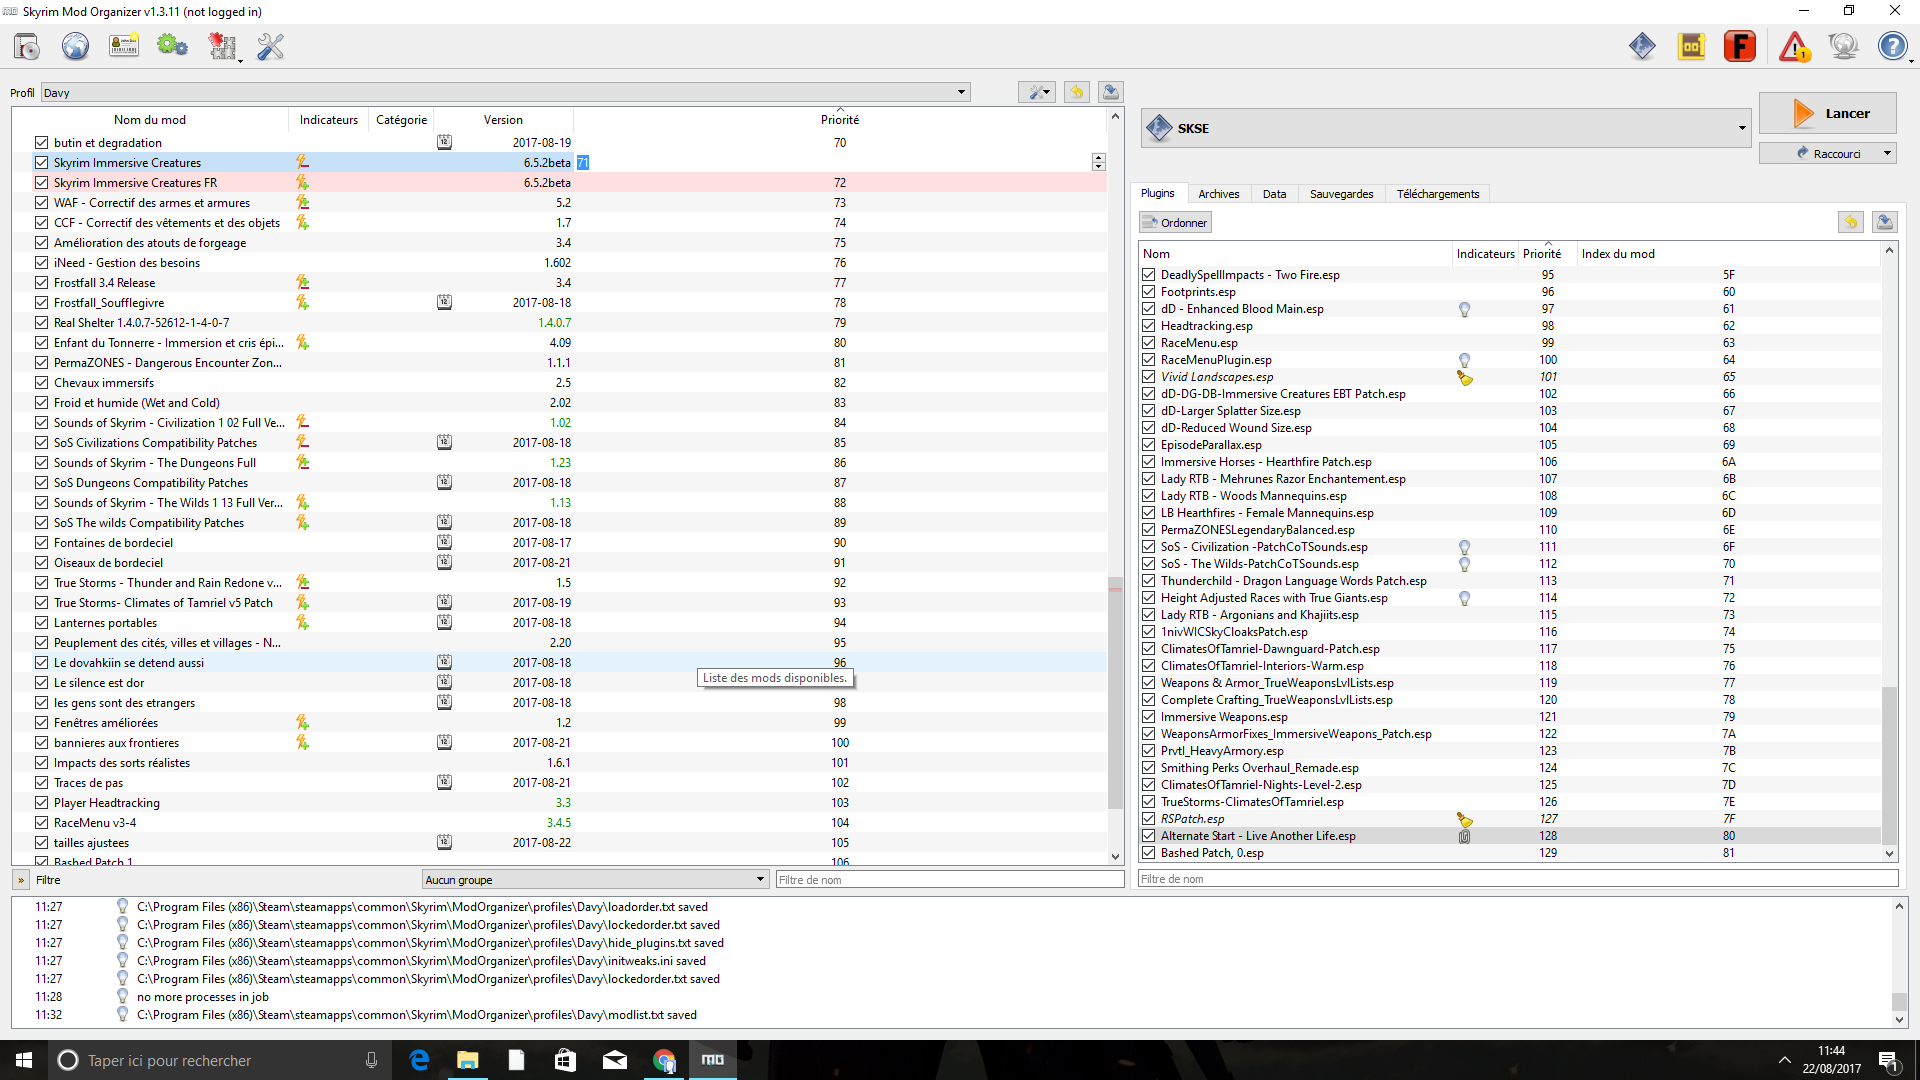Switch to the Archives tab
1920x1080 pixels.
[x=1218, y=194]
